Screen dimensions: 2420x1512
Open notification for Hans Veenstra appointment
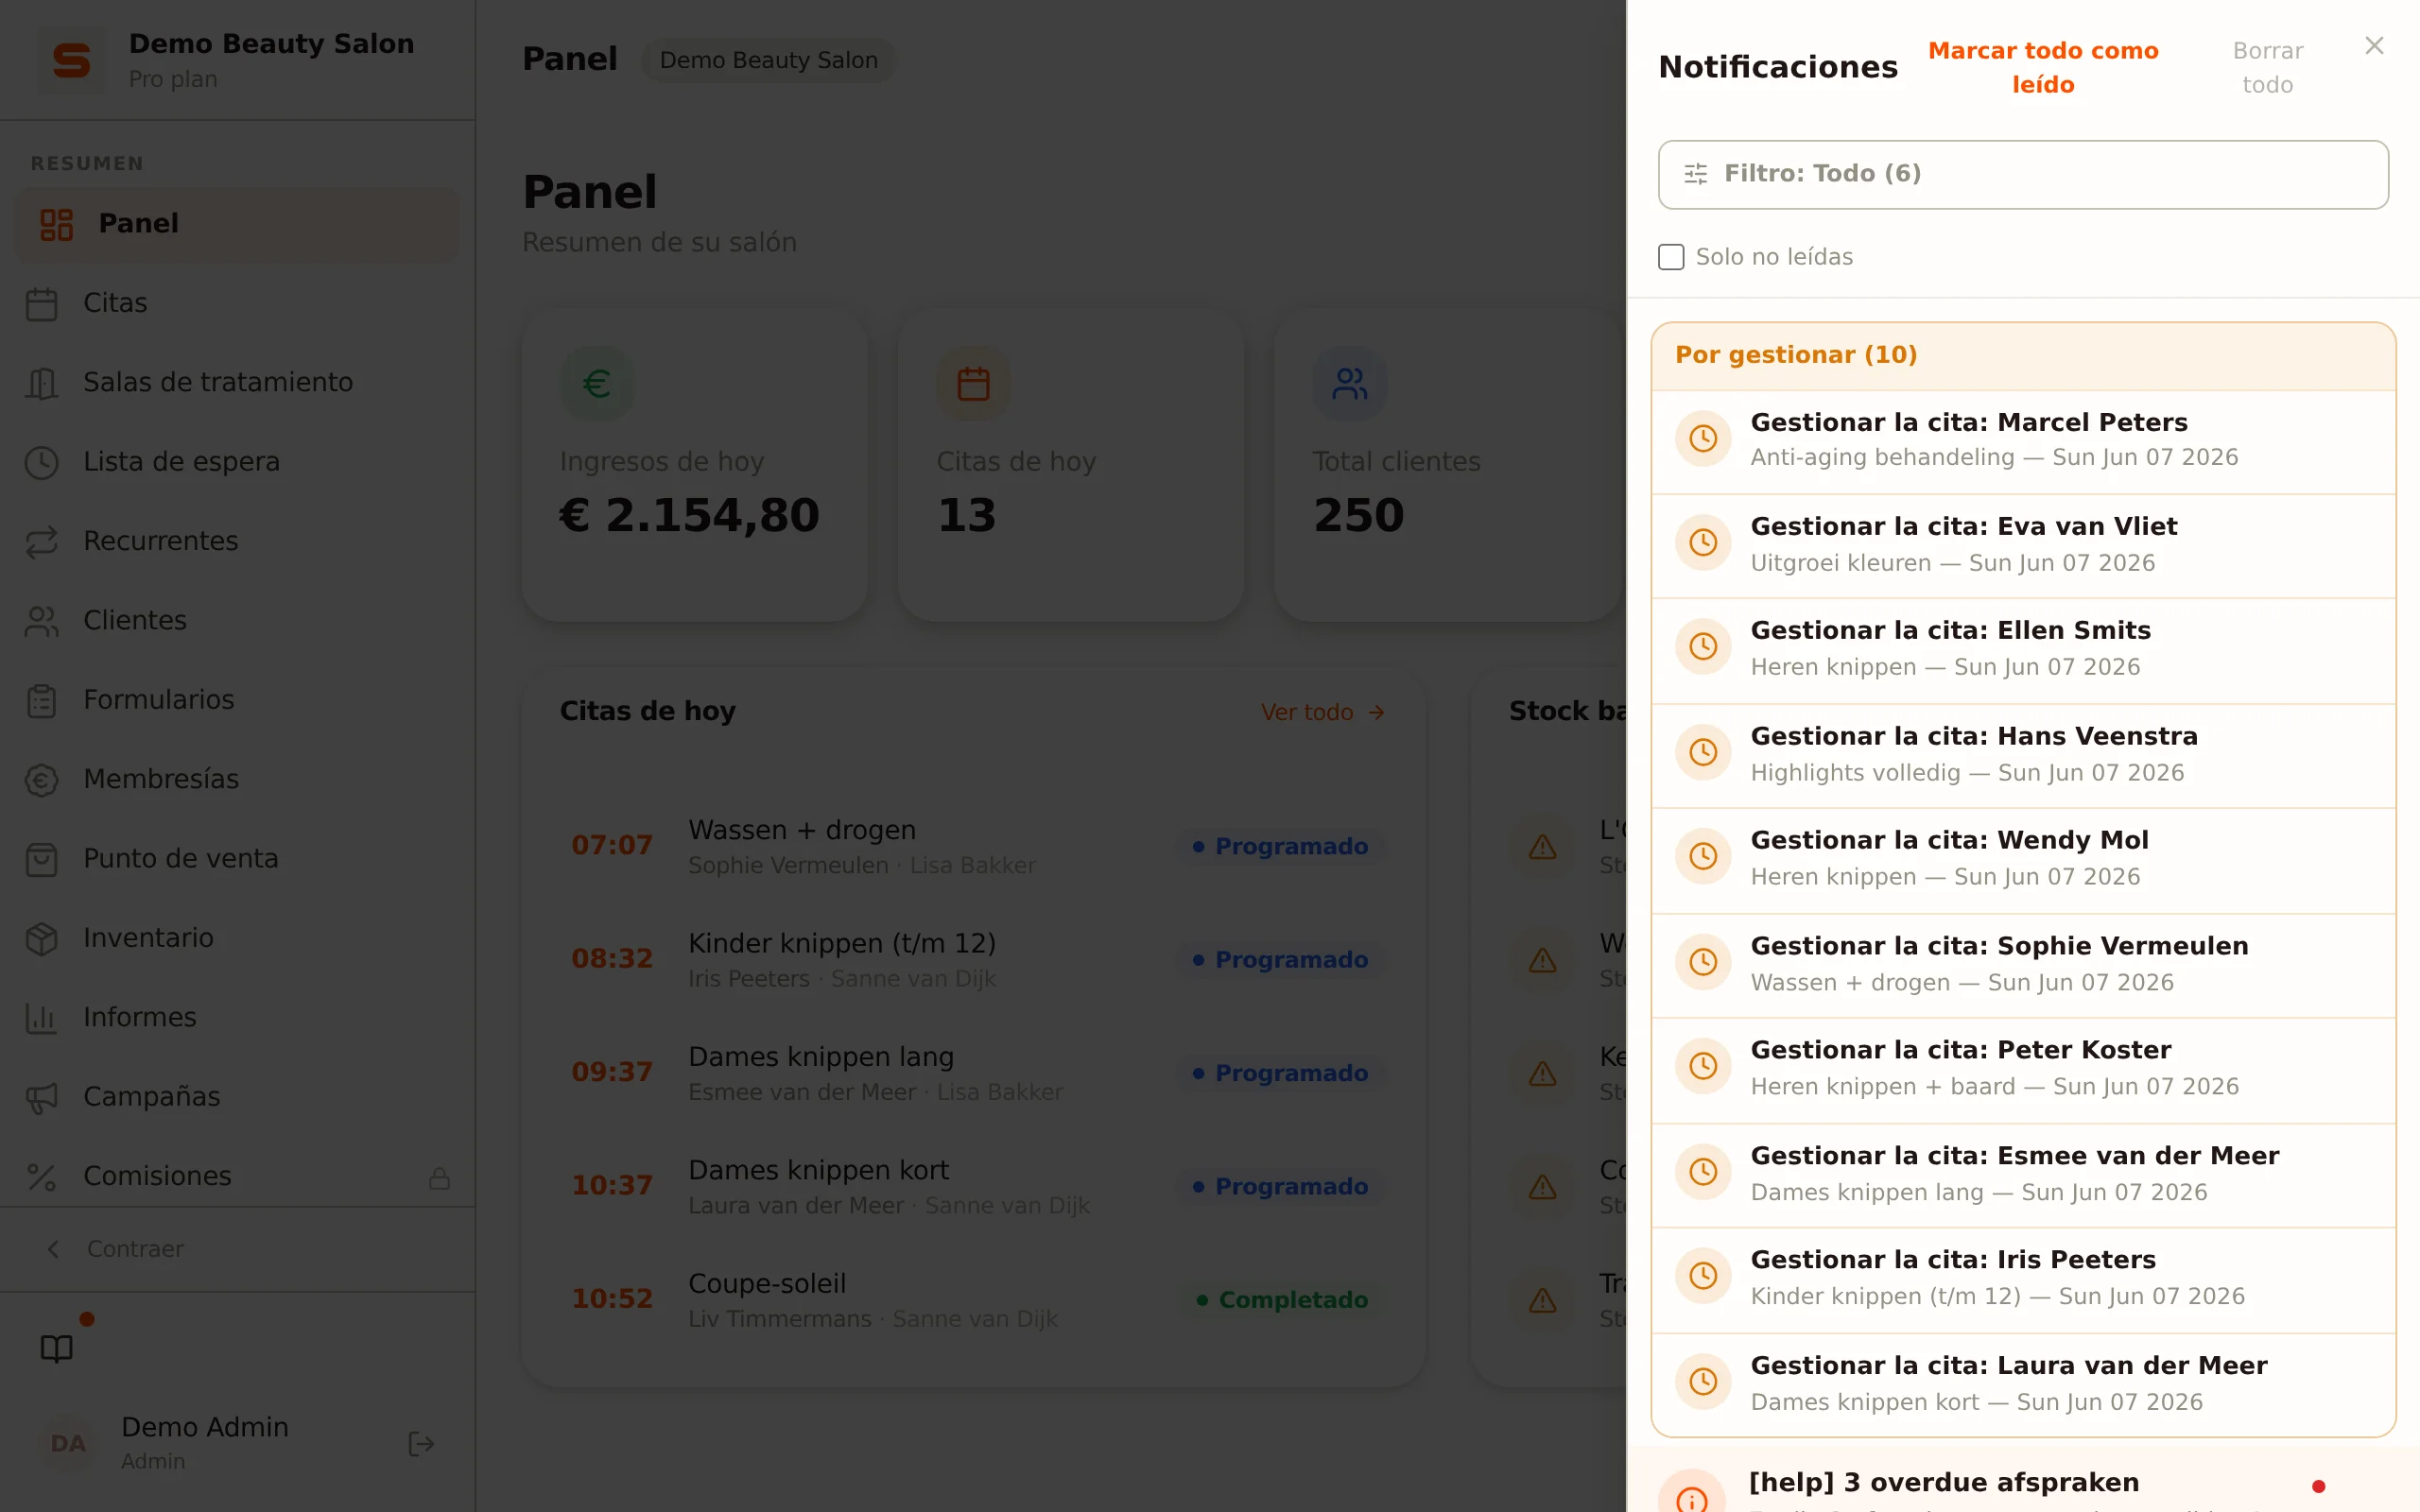(2023, 755)
